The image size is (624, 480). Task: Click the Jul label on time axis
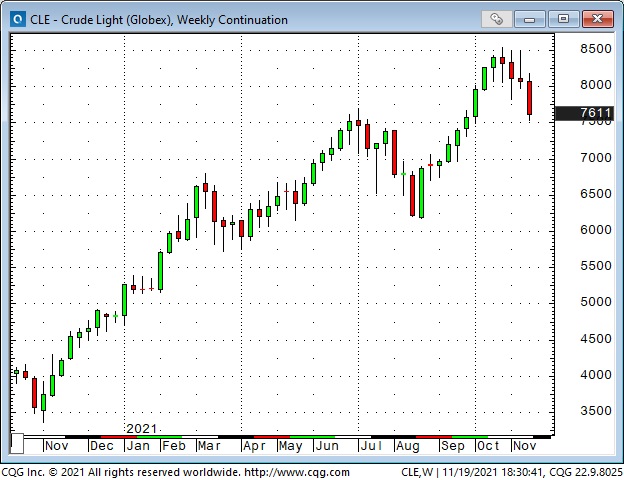[371, 446]
